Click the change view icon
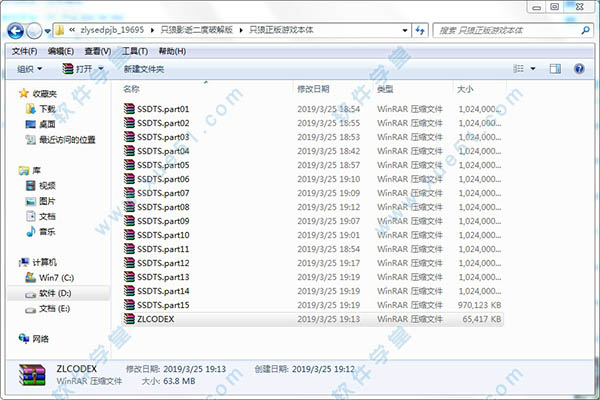The image size is (600, 400). coord(518,69)
